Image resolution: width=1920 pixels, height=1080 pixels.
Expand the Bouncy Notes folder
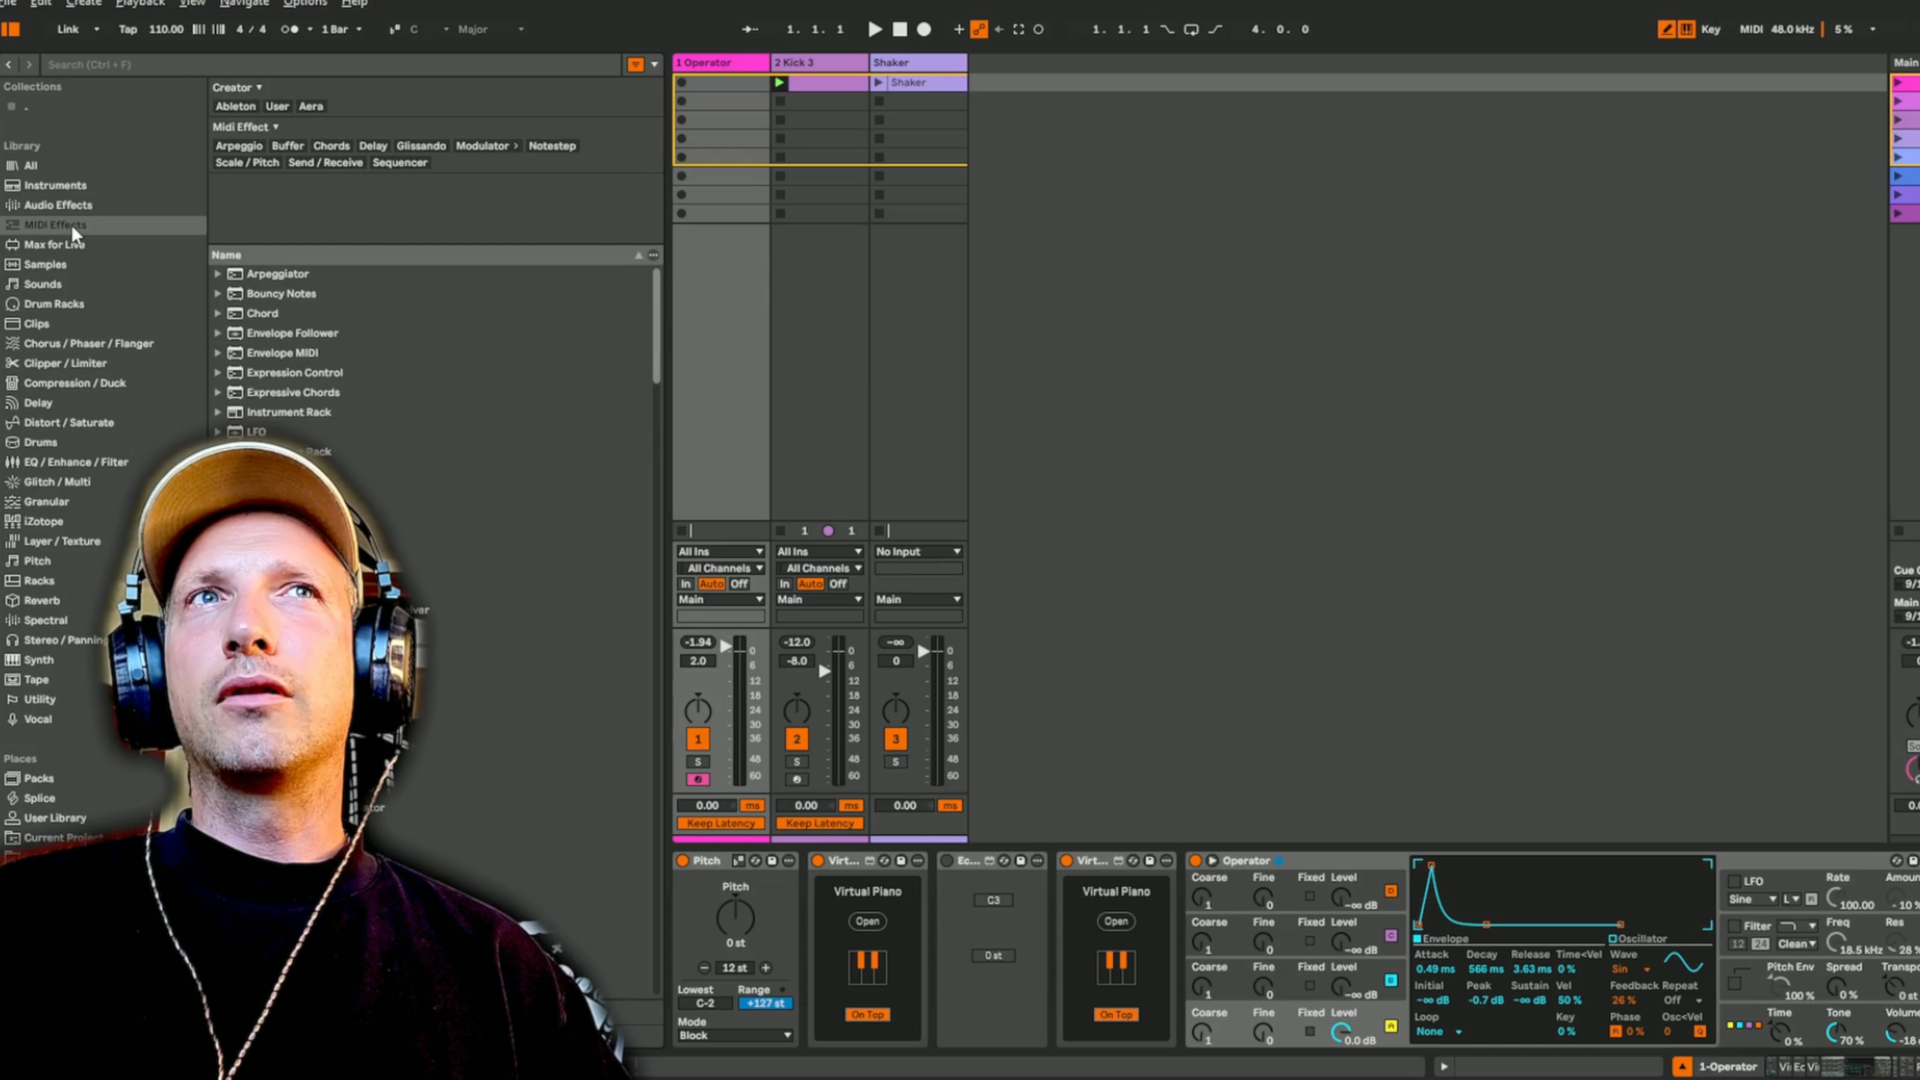pos(217,294)
